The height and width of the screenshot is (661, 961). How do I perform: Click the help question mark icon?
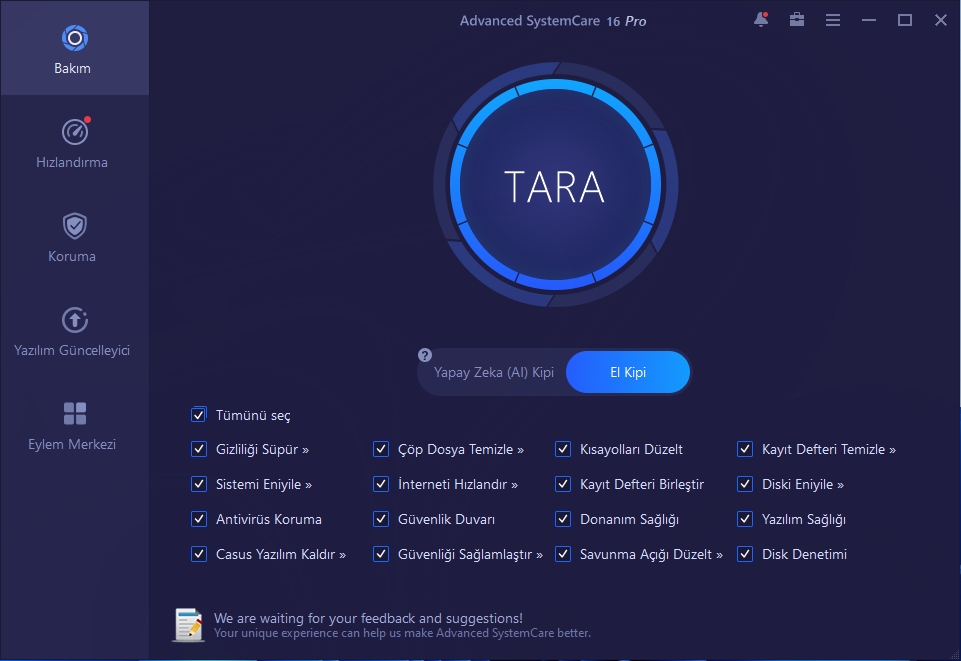[425, 355]
